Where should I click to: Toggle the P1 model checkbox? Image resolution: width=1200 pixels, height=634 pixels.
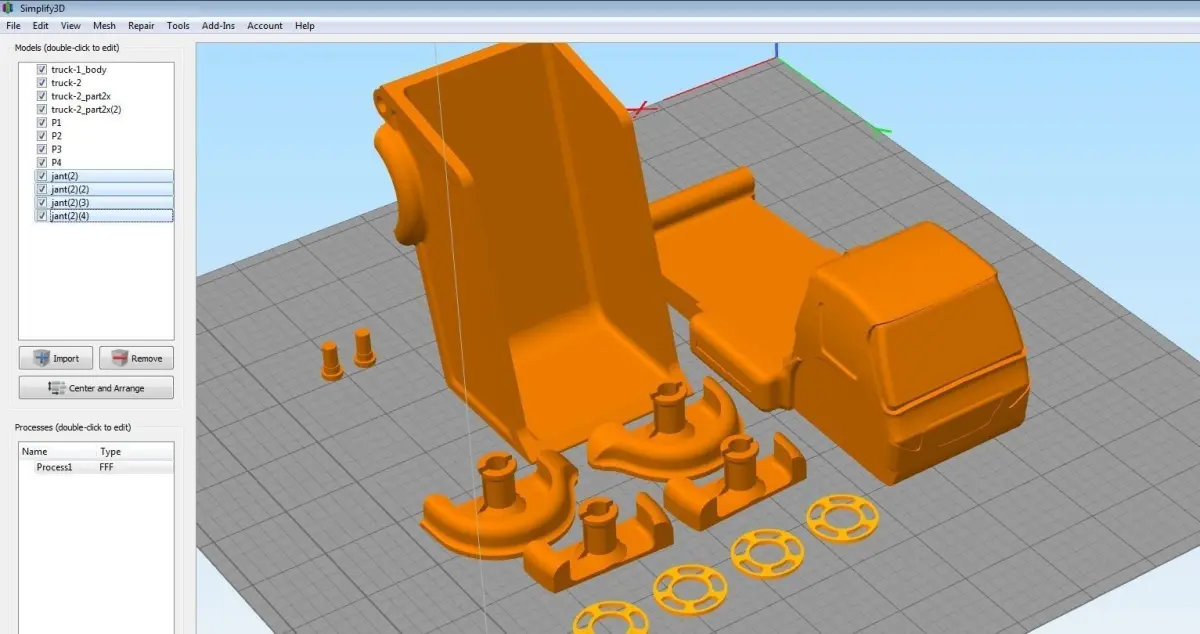pyautogui.click(x=42, y=122)
